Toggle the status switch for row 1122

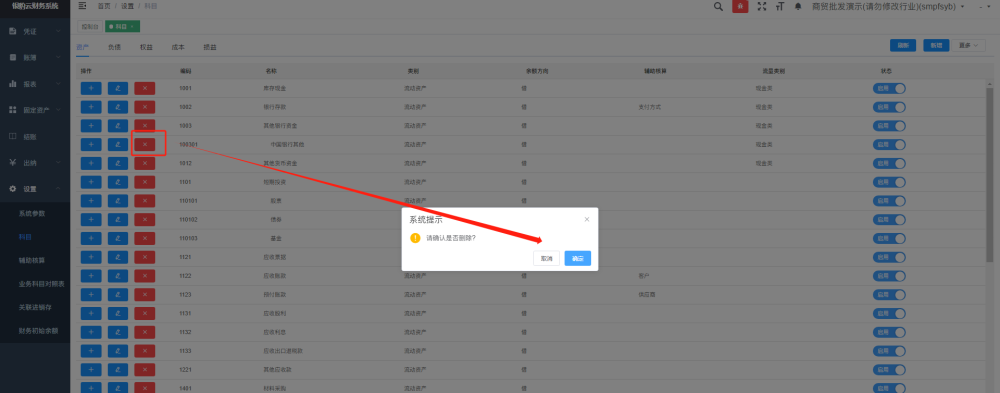point(889,276)
